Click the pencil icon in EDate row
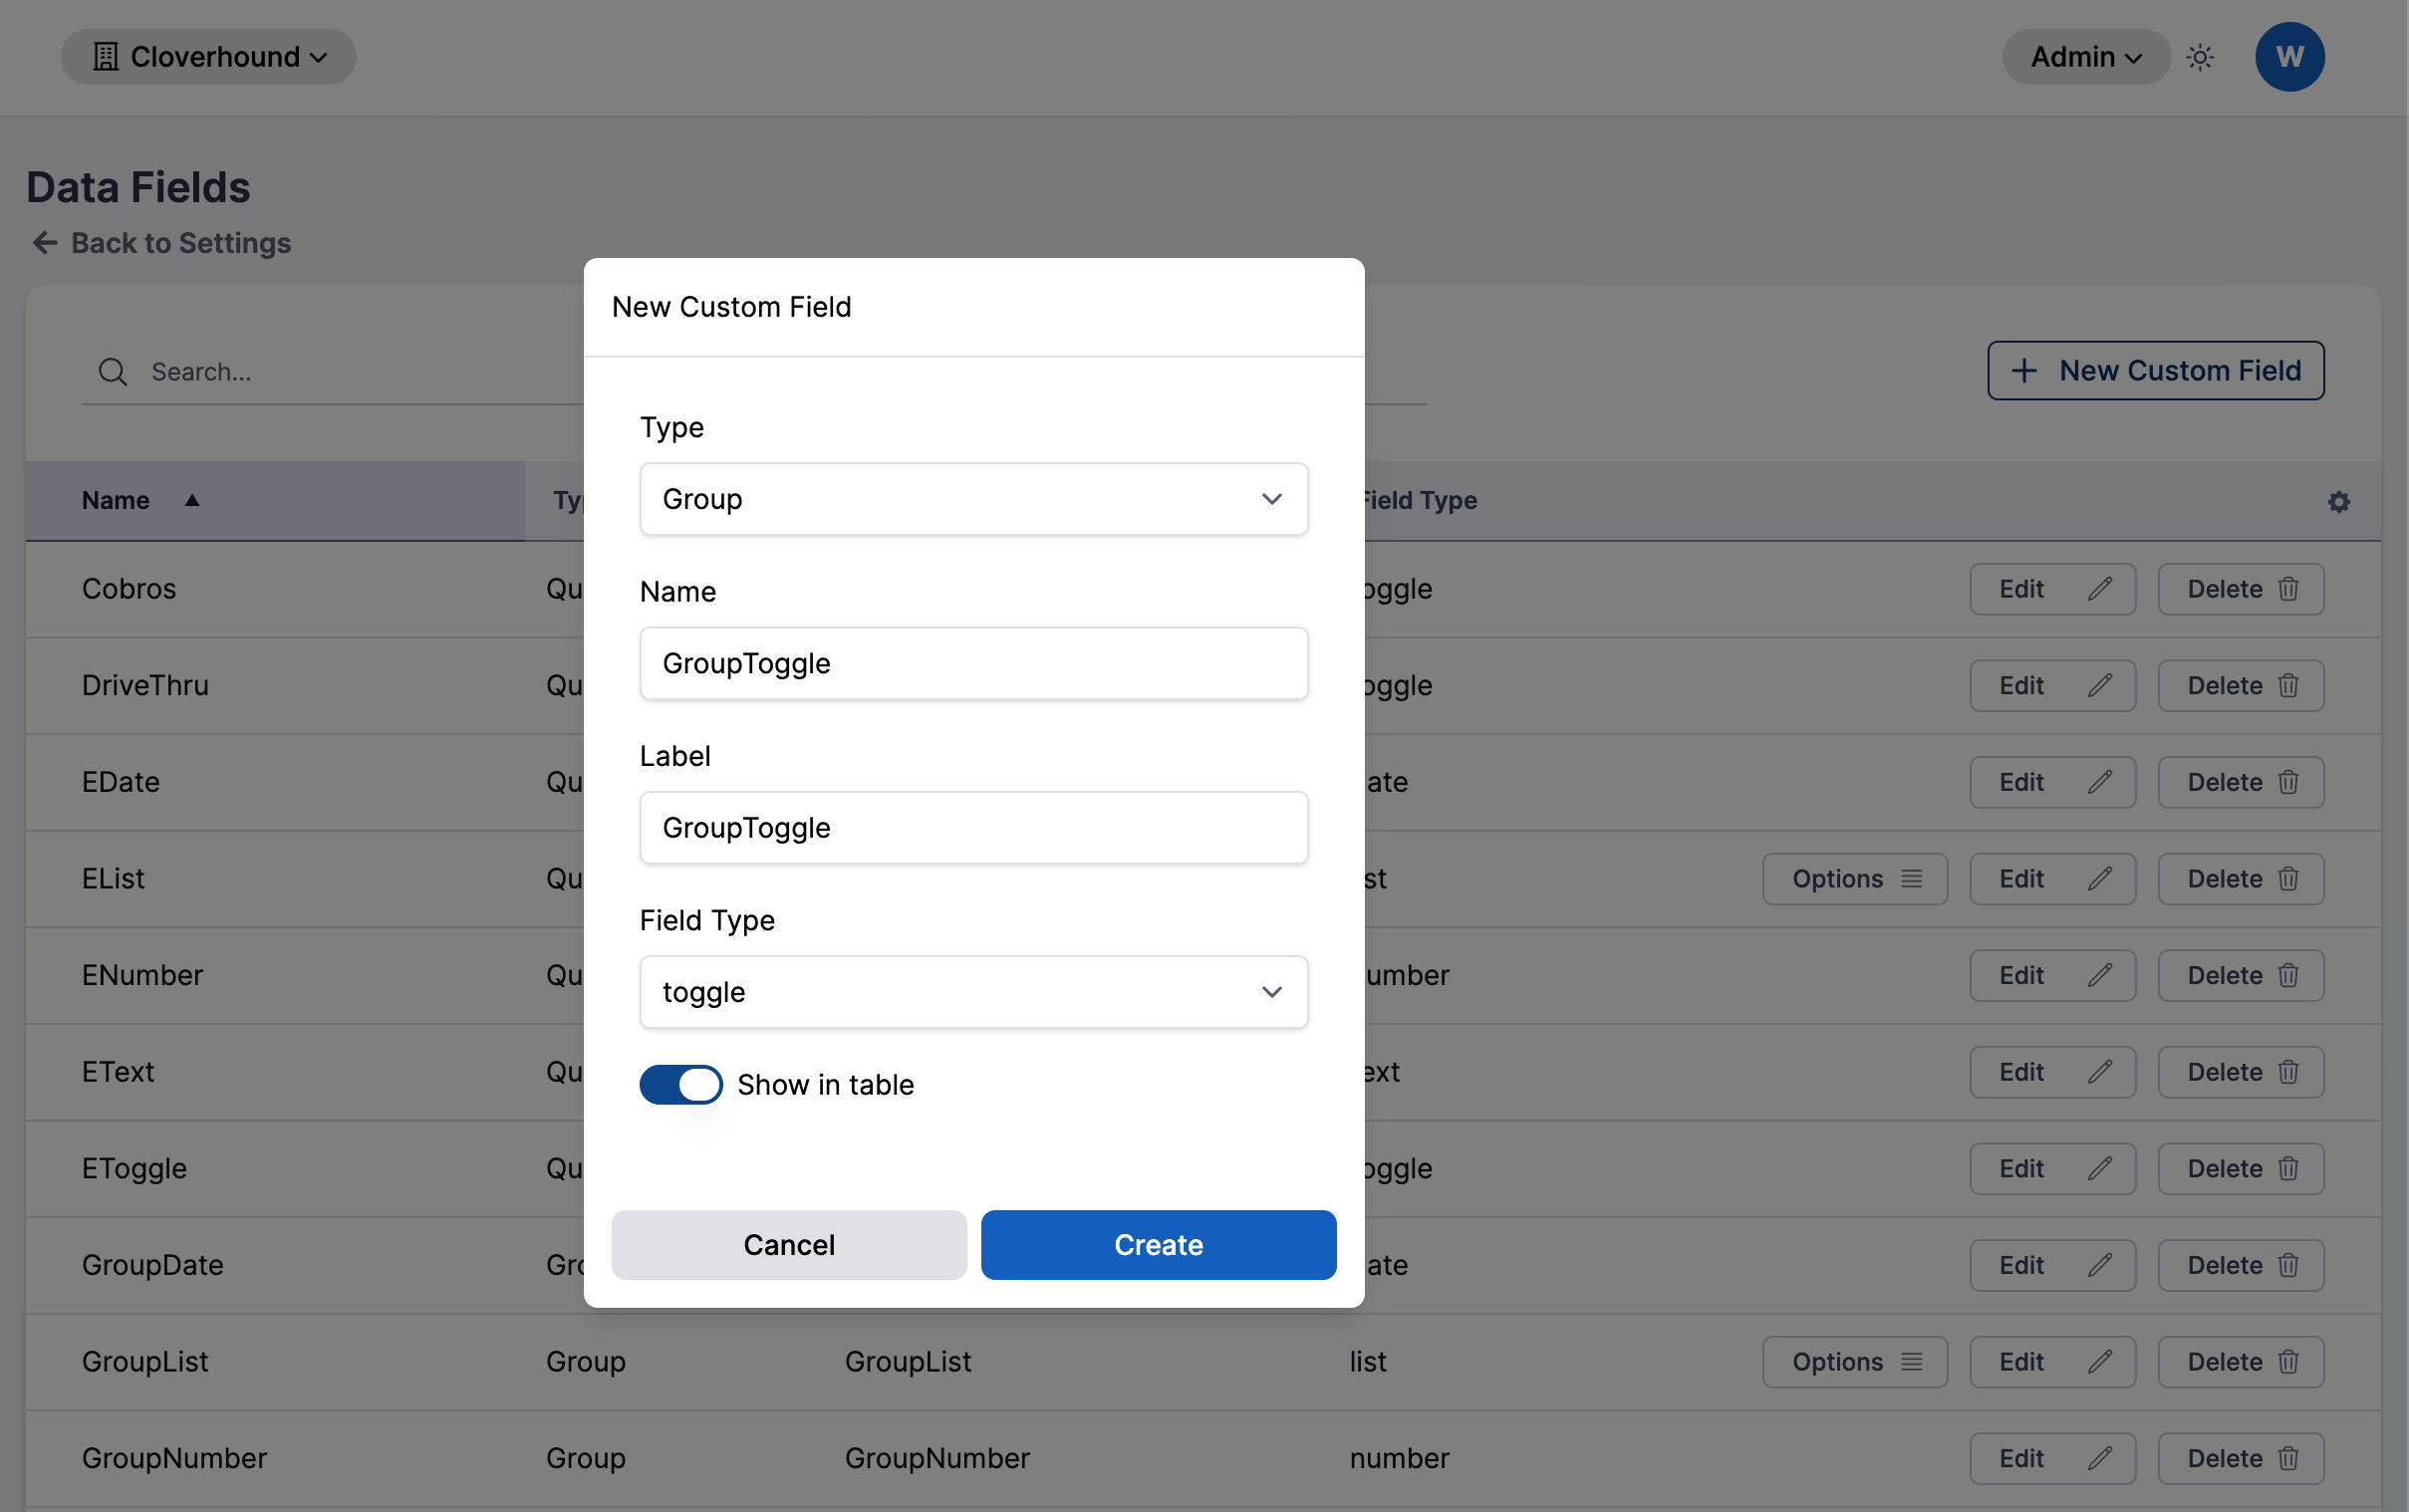Screen dimensions: 2409x1512 click(2099, 782)
